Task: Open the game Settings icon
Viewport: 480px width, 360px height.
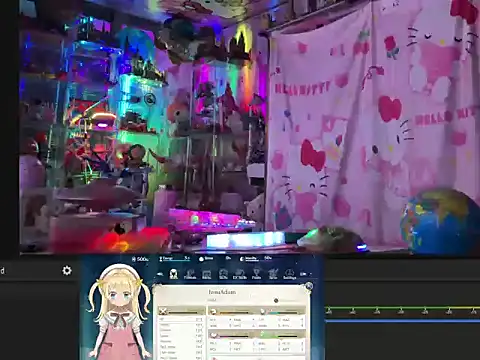Action: pyautogui.click(x=289, y=274)
